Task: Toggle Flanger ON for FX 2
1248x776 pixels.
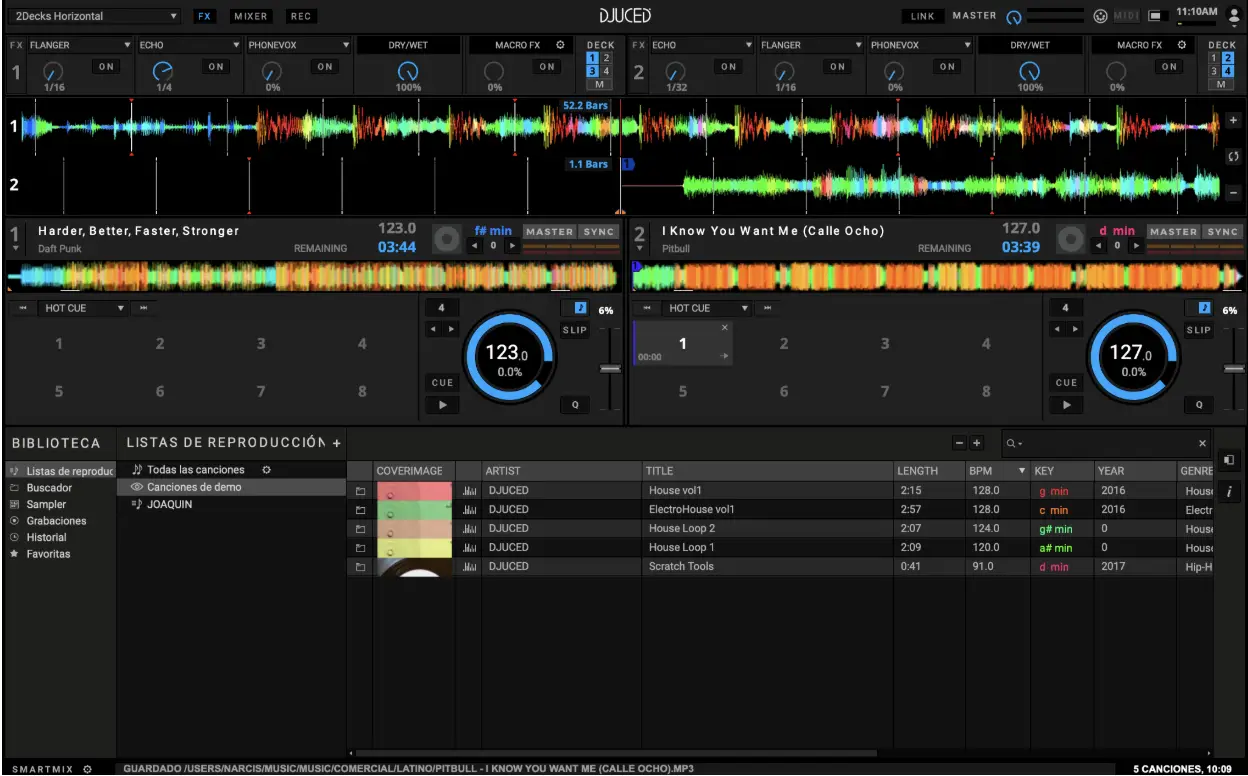Action: click(x=837, y=67)
